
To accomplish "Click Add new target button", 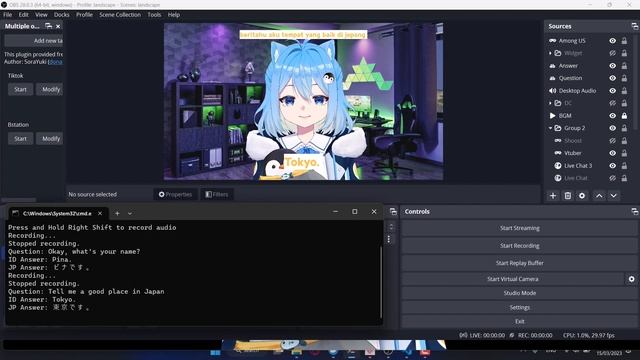I will pos(34,41).
